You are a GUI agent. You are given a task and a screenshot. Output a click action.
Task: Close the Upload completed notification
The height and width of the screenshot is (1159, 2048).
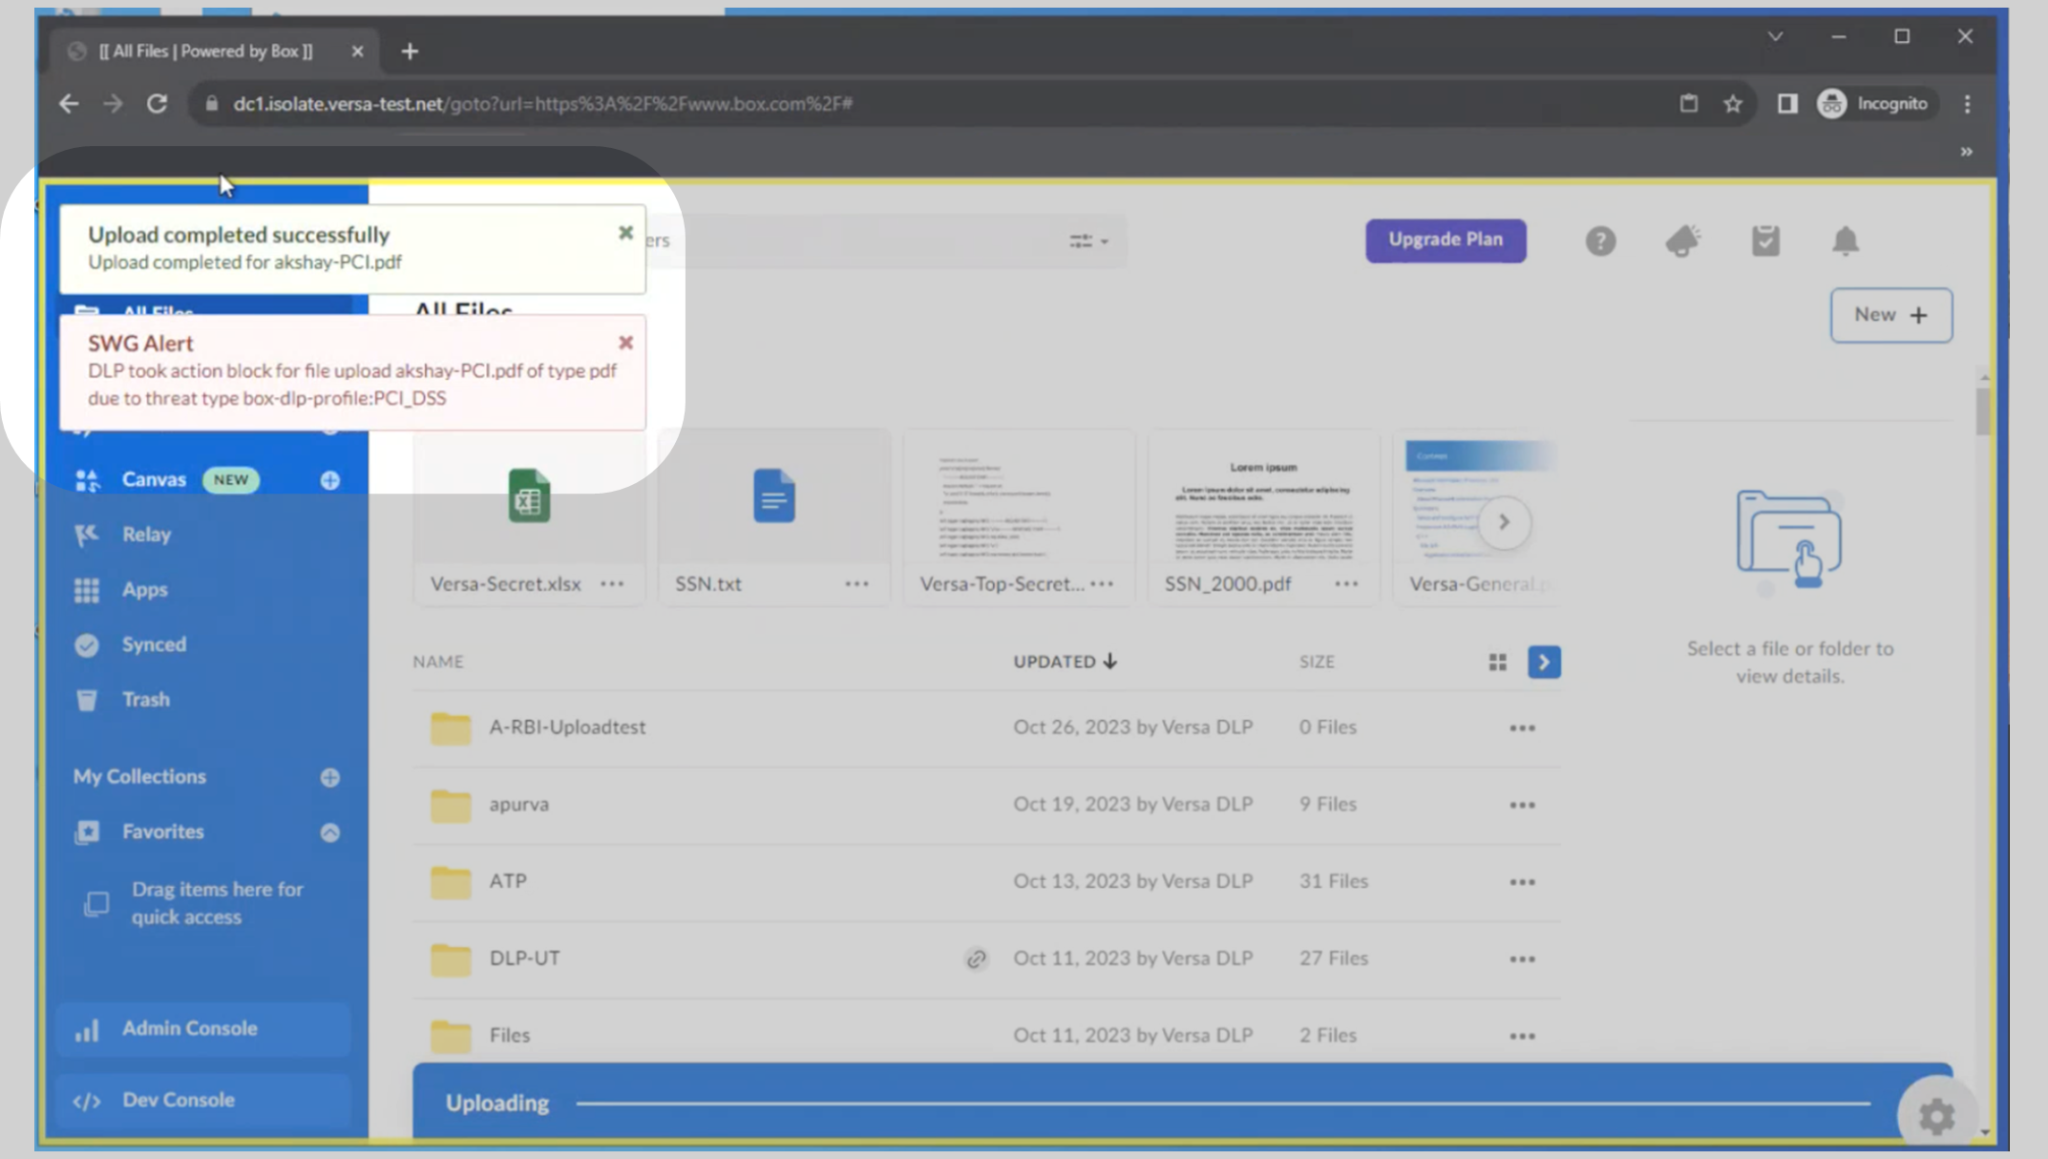(626, 233)
